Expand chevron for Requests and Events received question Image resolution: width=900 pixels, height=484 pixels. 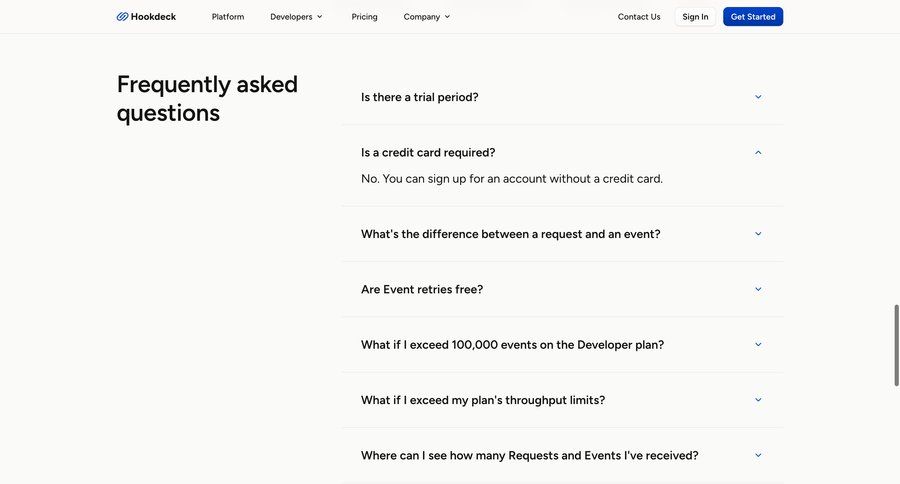tap(758, 455)
